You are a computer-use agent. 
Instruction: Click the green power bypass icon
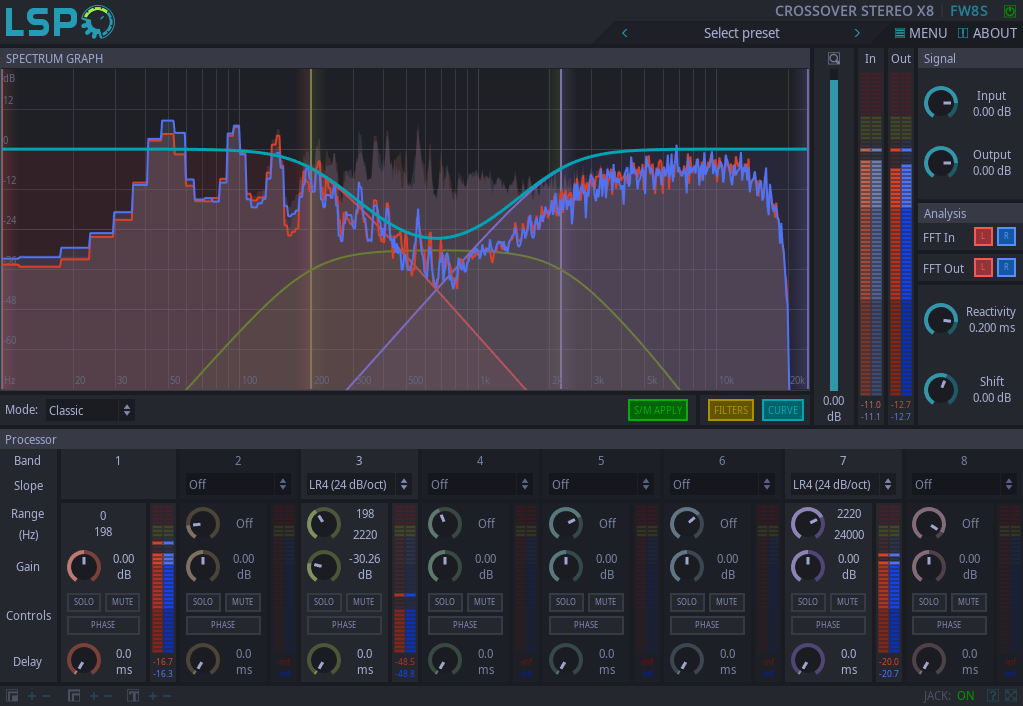click(1009, 11)
